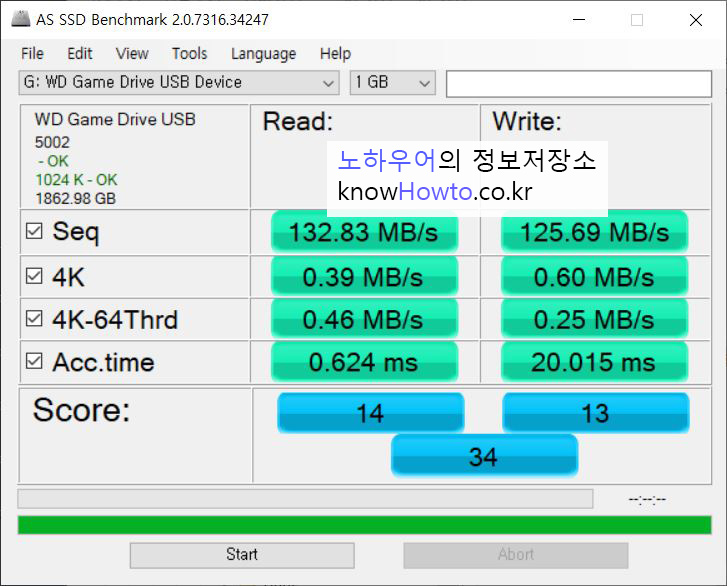
Task: Click the green overall progress bar
Action: point(364,525)
